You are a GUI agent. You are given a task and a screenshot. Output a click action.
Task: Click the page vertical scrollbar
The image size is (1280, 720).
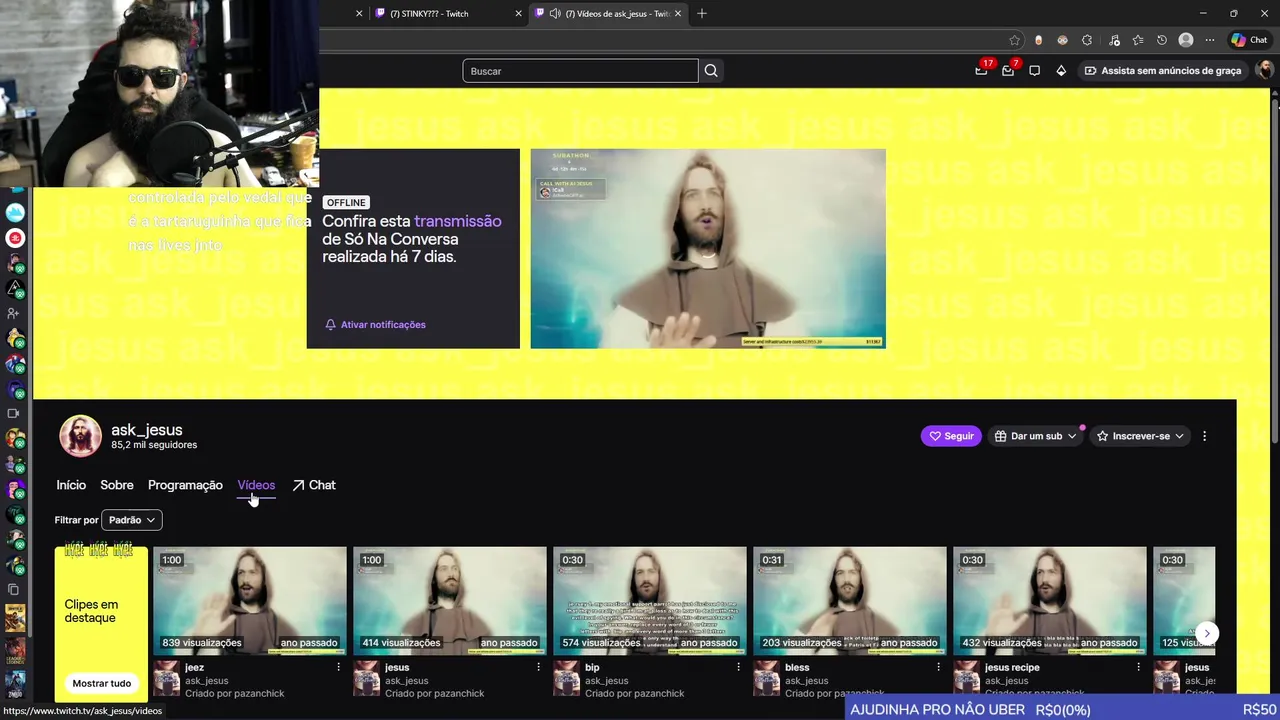pos(1274,270)
